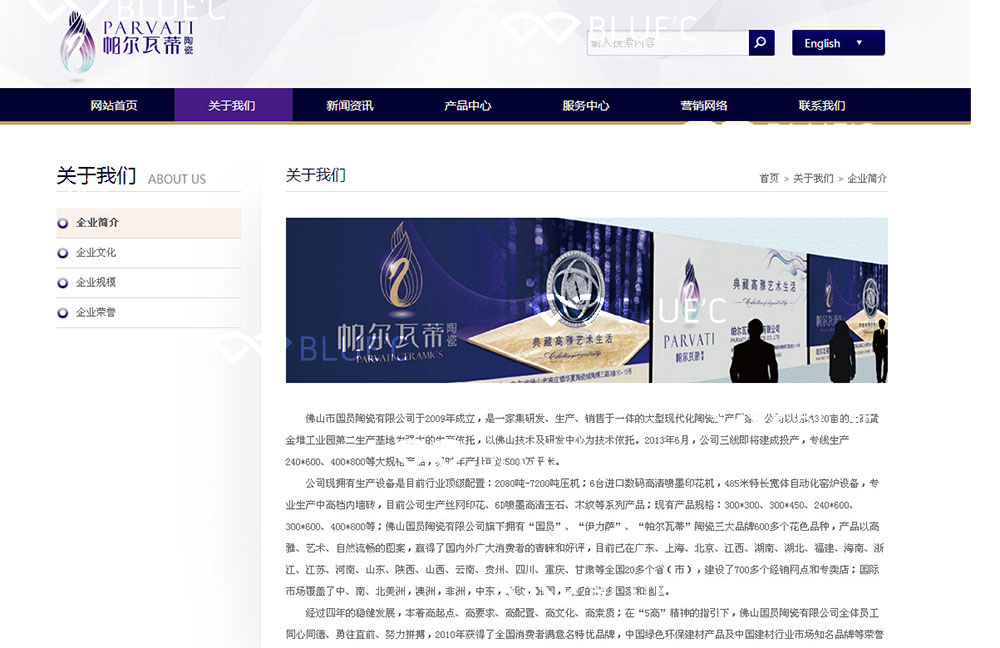Screen dimensions: 1000x648
Task: Click the 关于我们 content heading
Action: (316, 175)
